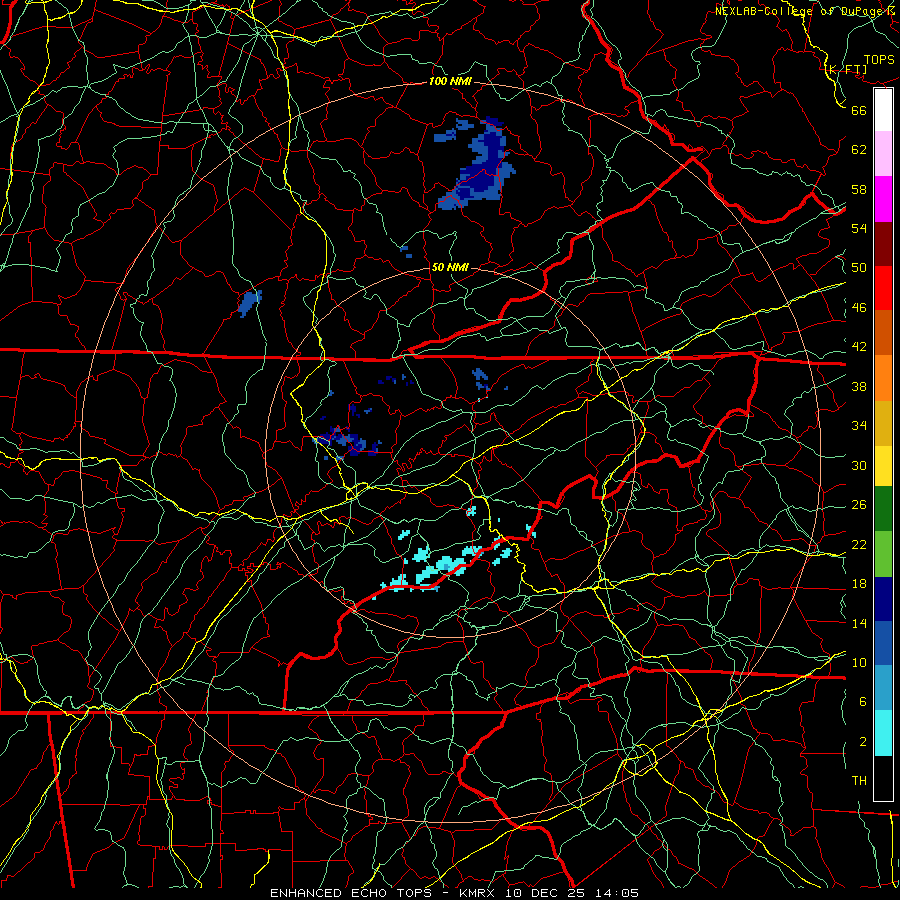Click the black TH legend swatch
The width and height of the screenshot is (900, 900).
[883, 778]
